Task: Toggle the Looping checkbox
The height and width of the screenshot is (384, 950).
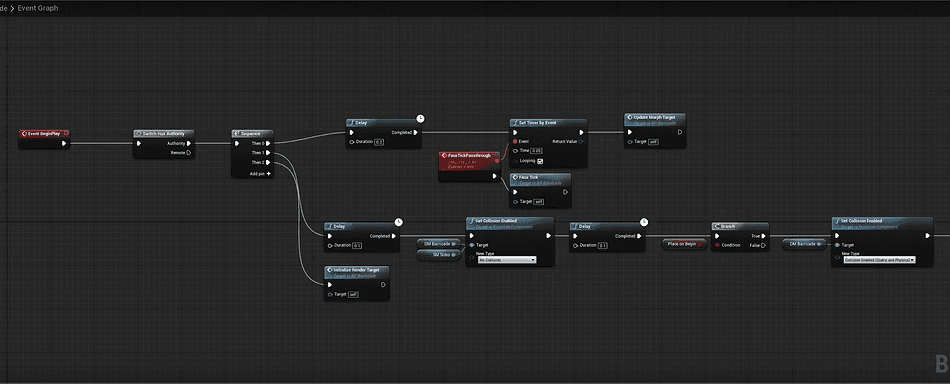Action: (540, 161)
